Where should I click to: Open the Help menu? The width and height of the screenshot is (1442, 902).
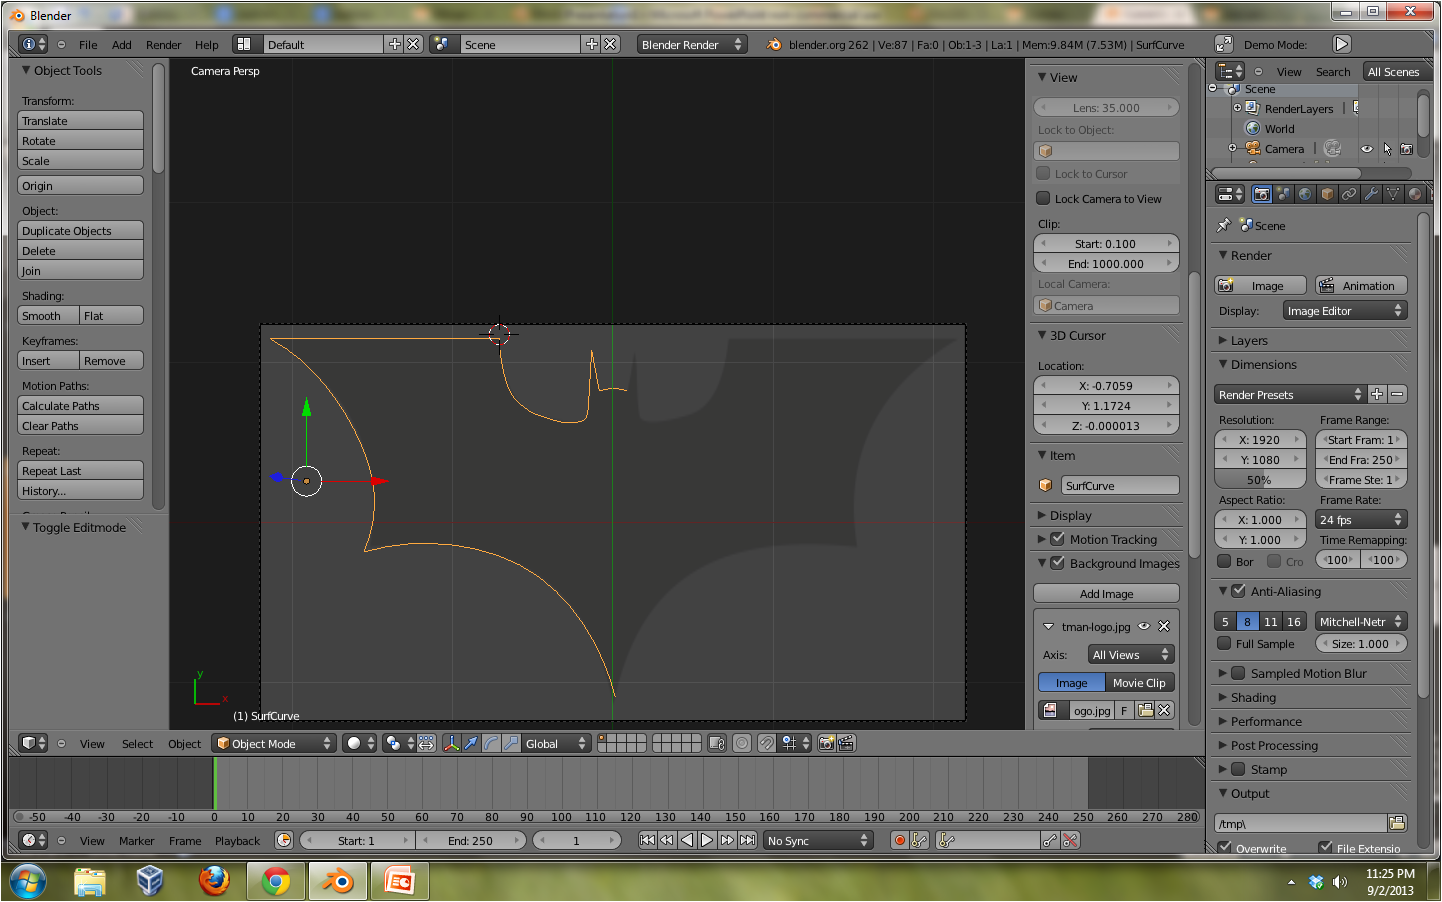tap(207, 45)
